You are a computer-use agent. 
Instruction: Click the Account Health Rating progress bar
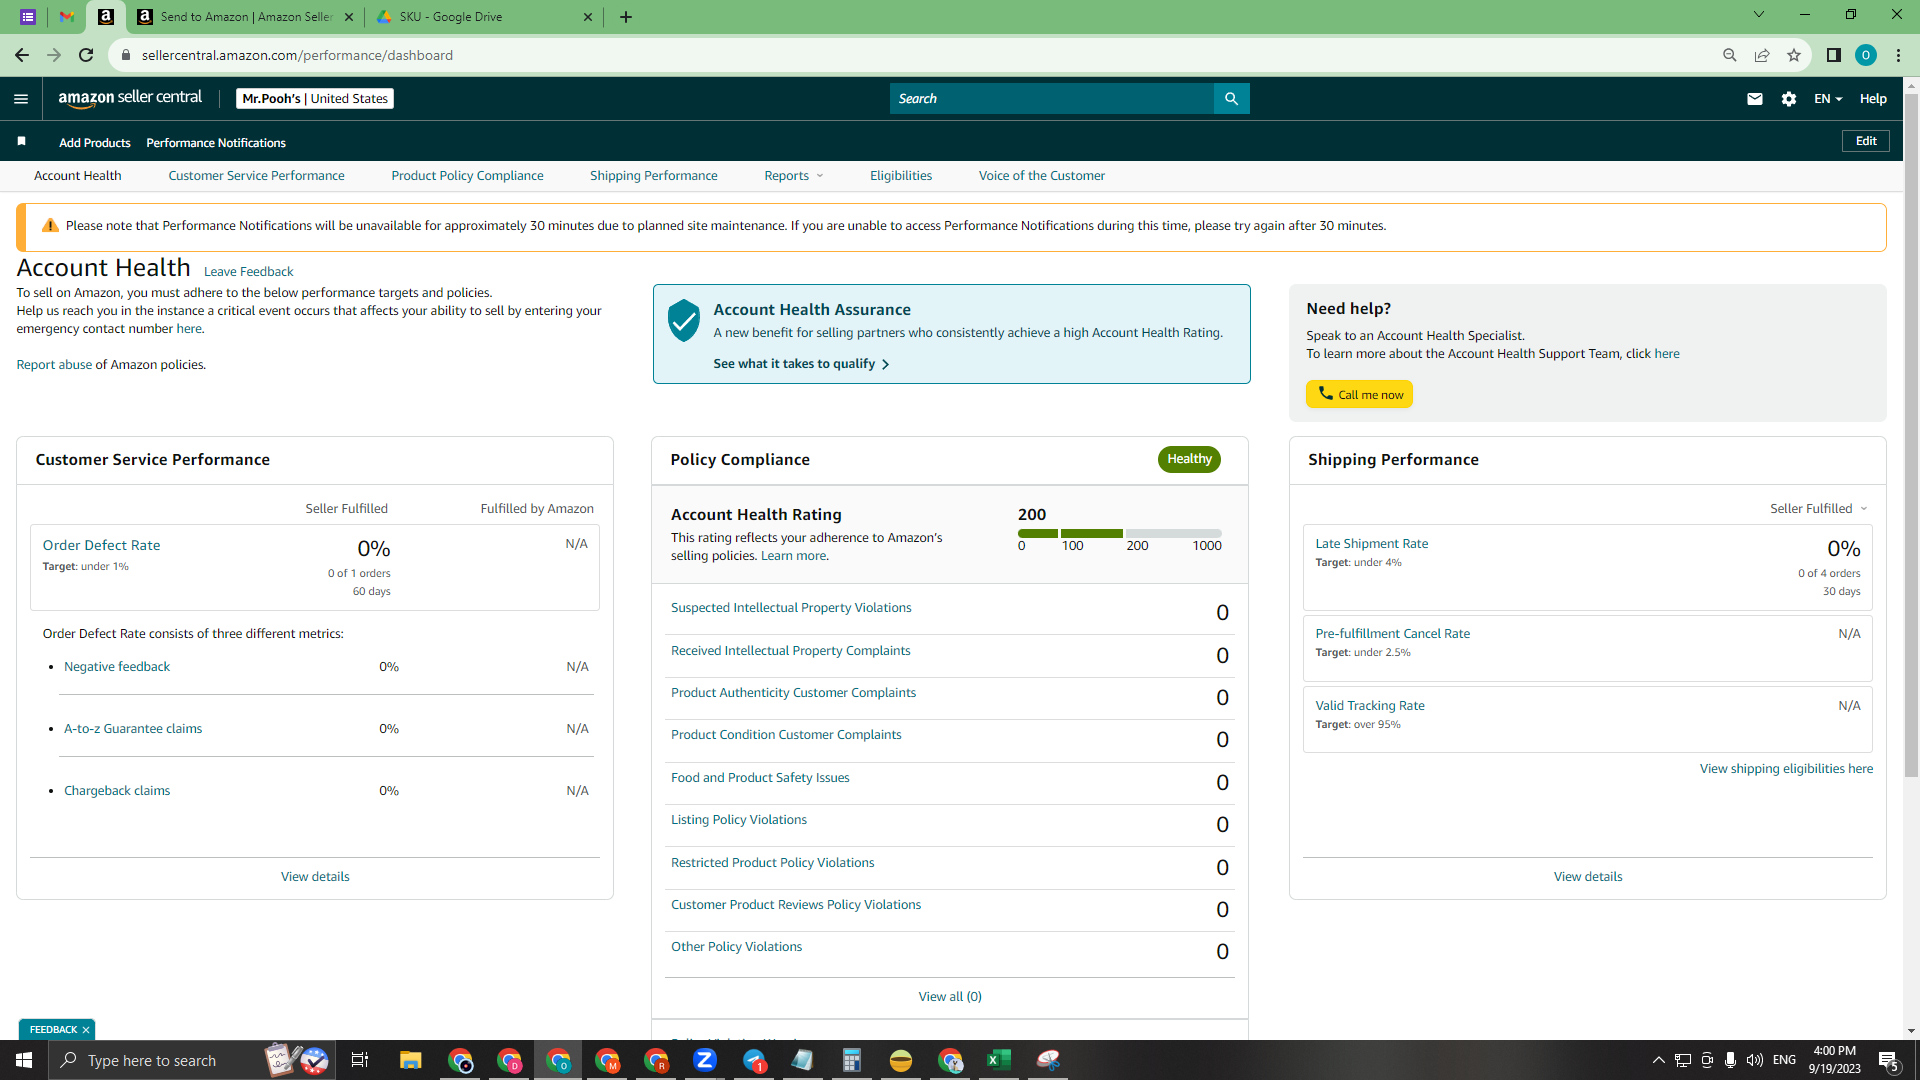point(1120,534)
